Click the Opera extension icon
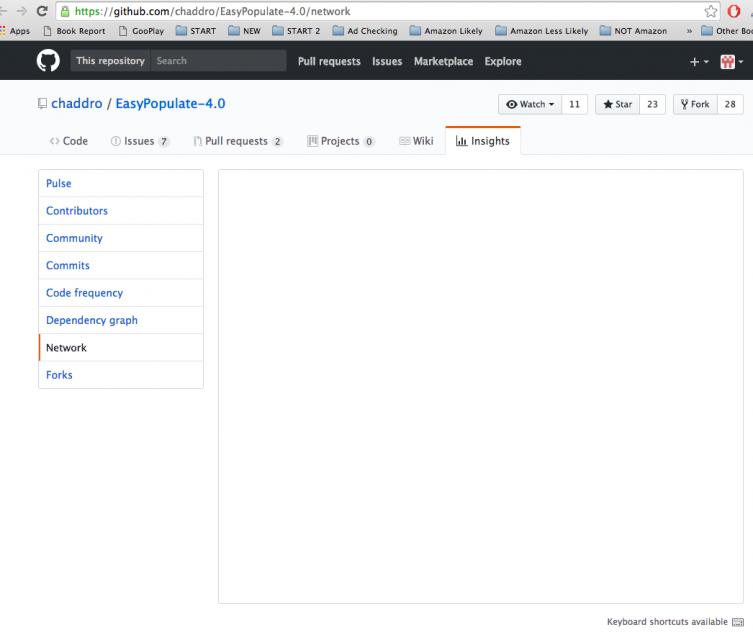The height and width of the screenshot is (640, 753). click(733, 11)
